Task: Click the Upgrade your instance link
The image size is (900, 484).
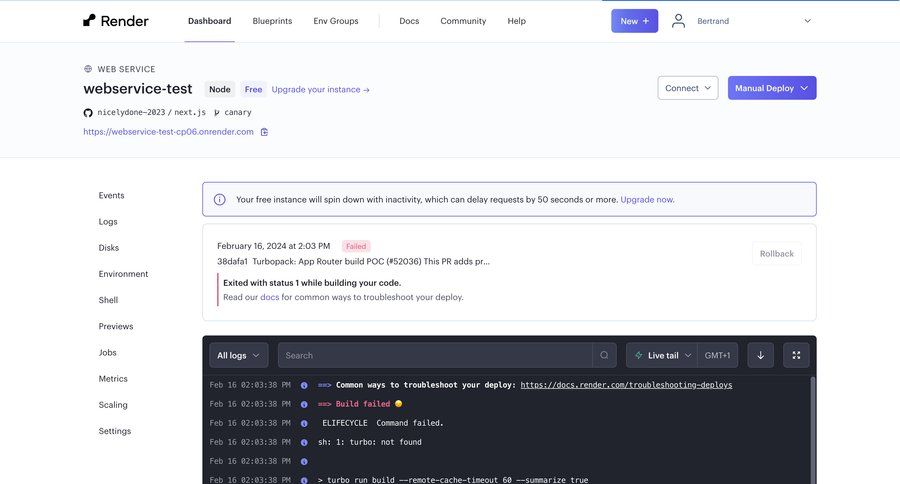Action: coord(320,89)
